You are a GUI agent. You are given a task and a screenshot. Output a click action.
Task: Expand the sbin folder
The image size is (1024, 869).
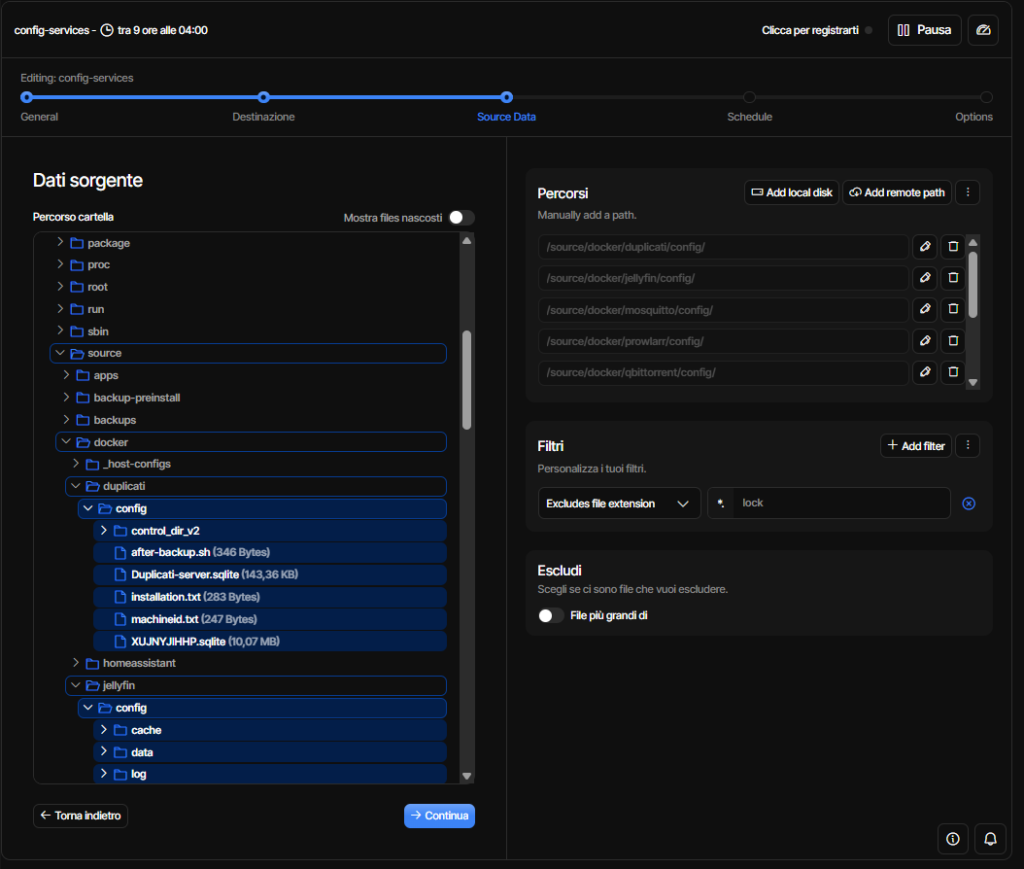point(60,331)
